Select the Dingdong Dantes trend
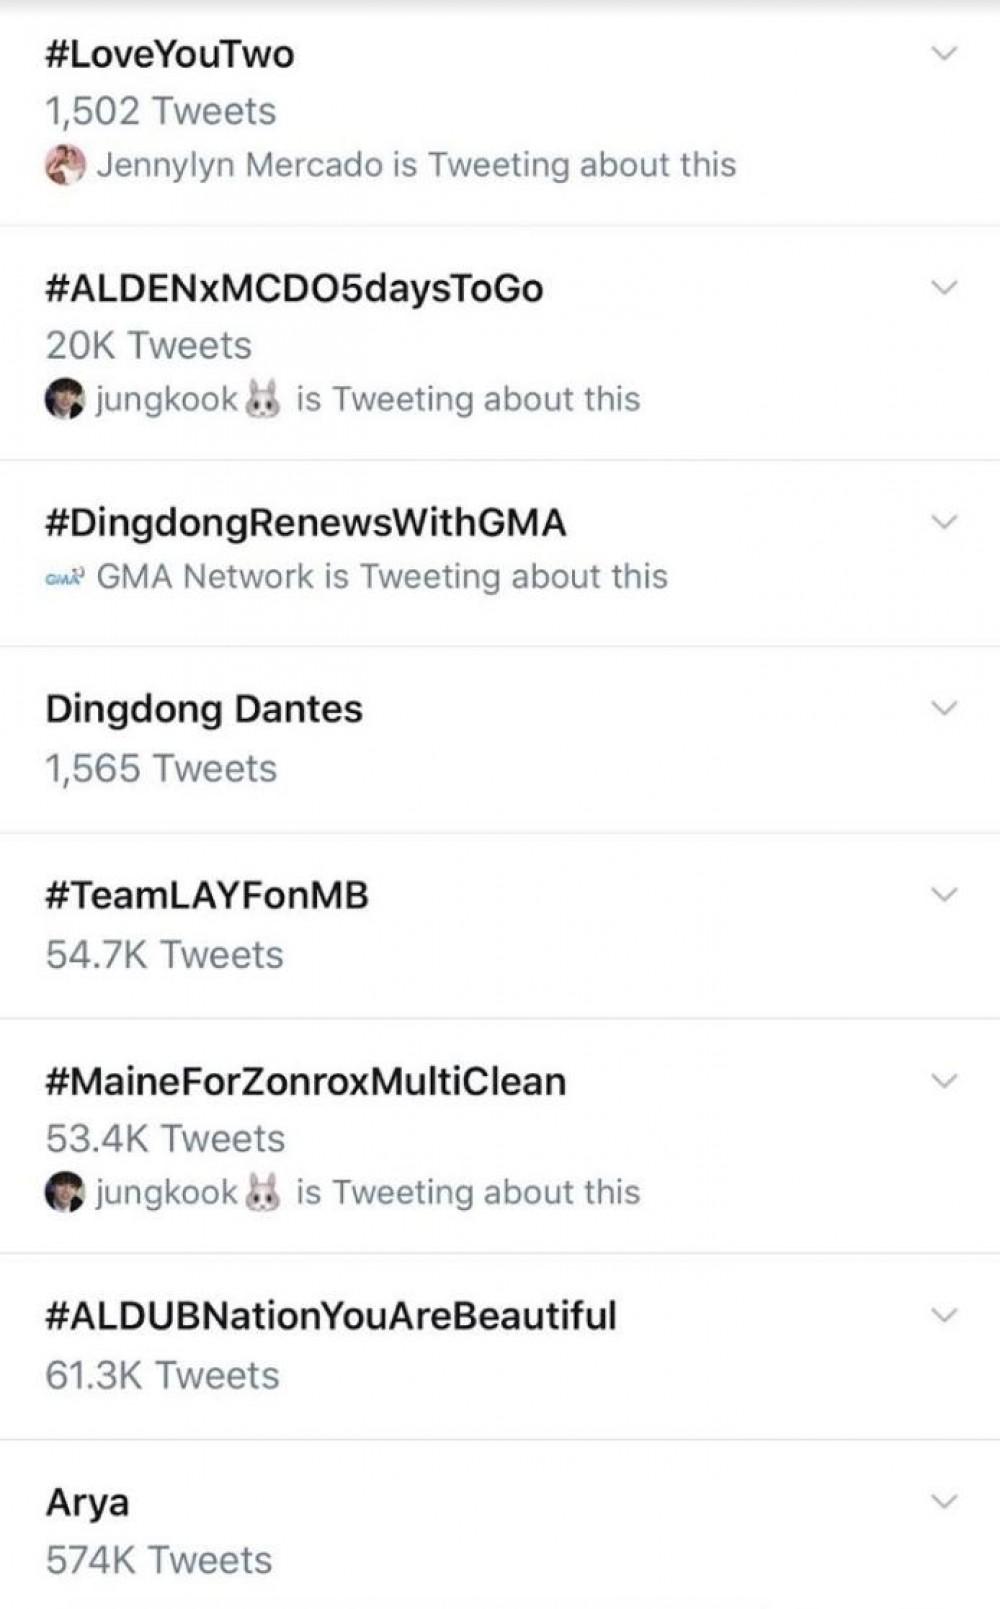The height and width of the screenshot is (1609, 1000). click(x=204, y=709)
